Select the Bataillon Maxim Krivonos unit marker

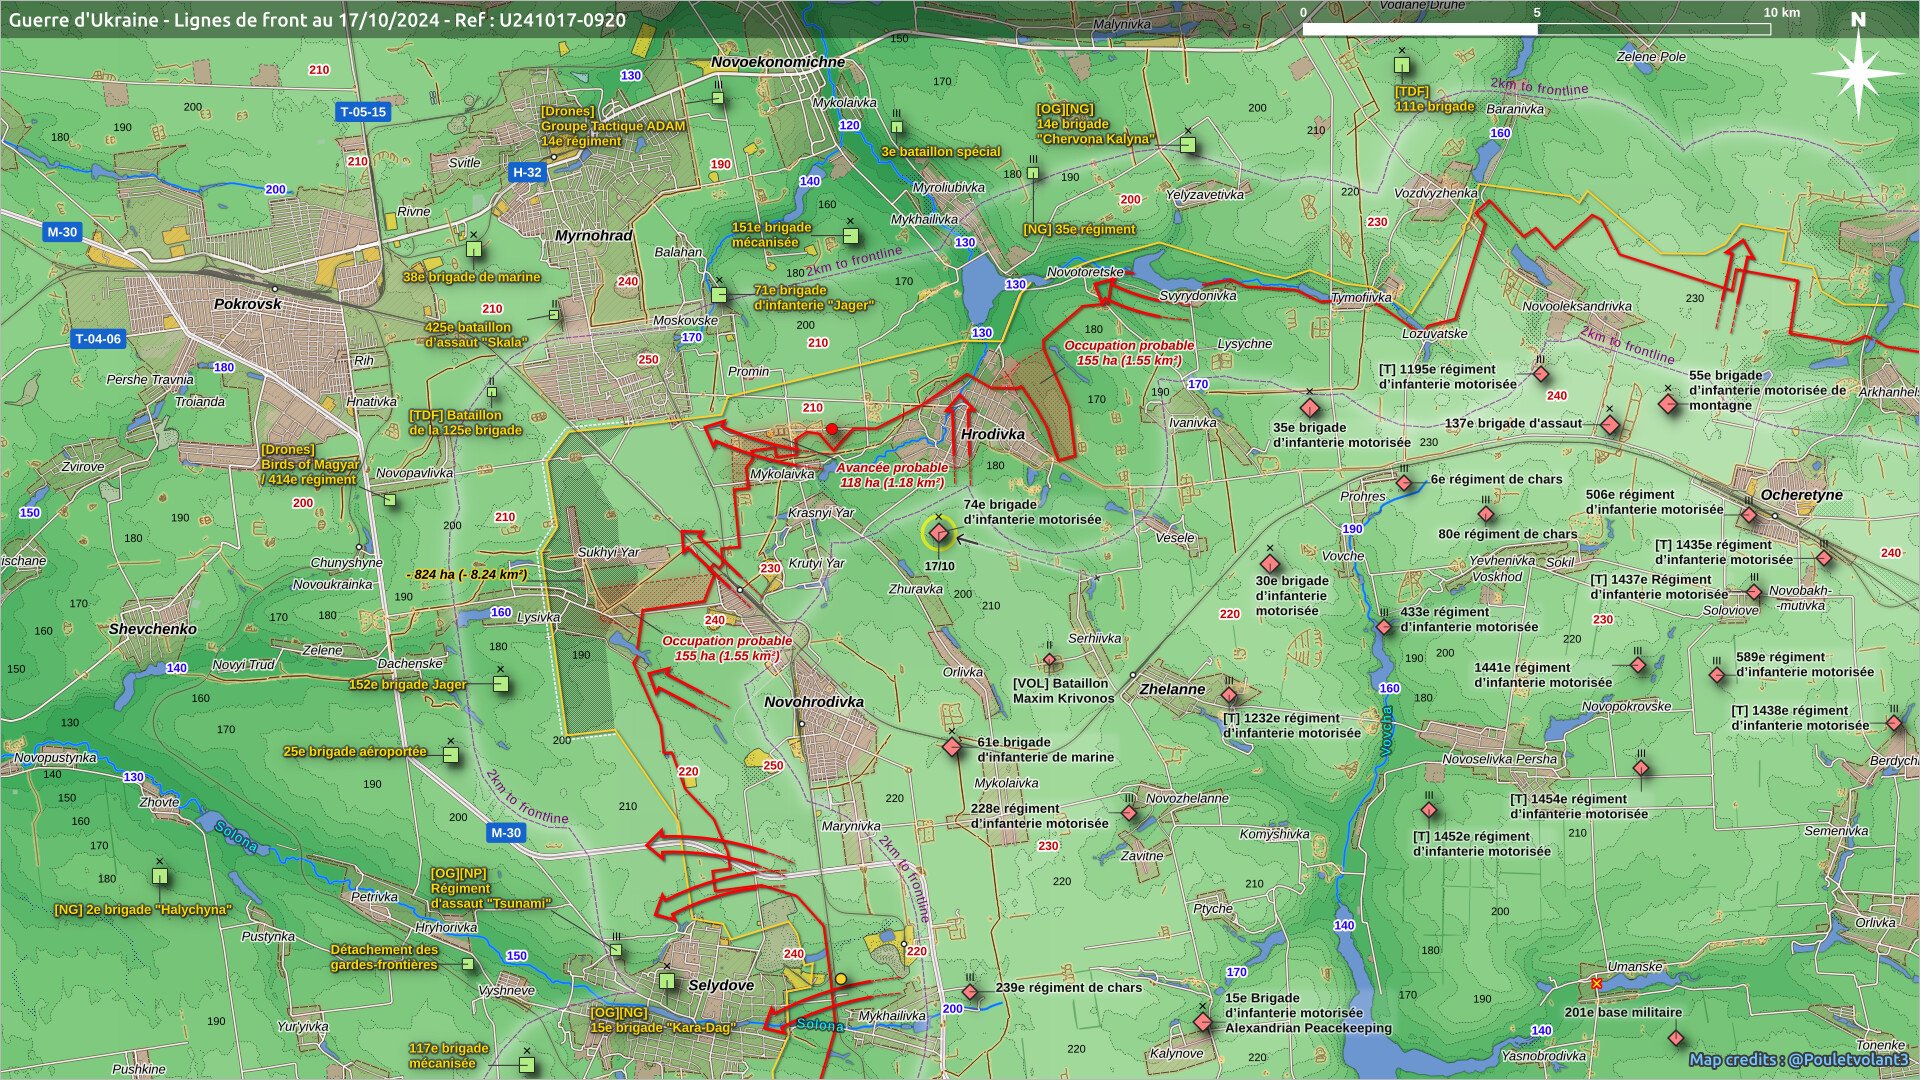point(1050,660)
